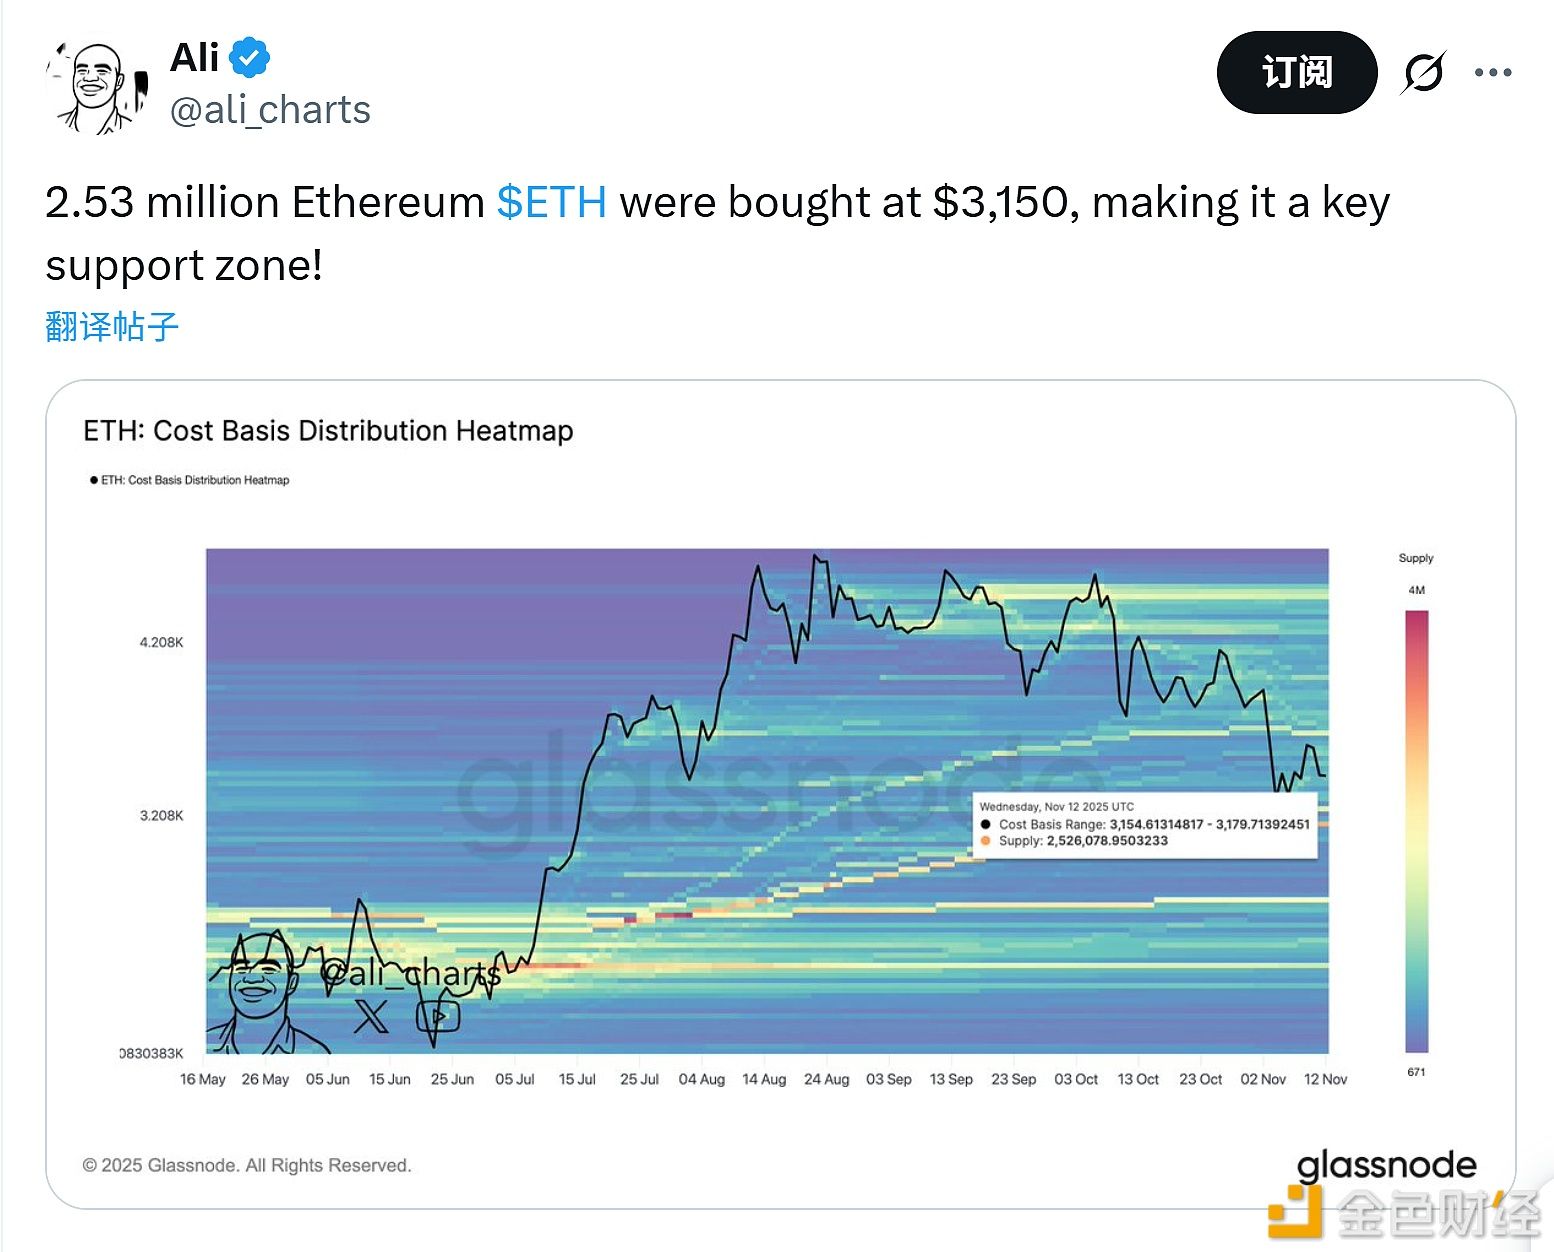Screen dimensions: 1554x1252
Task: Click Ali's profile avatar picture
Action: click(96, 86)
